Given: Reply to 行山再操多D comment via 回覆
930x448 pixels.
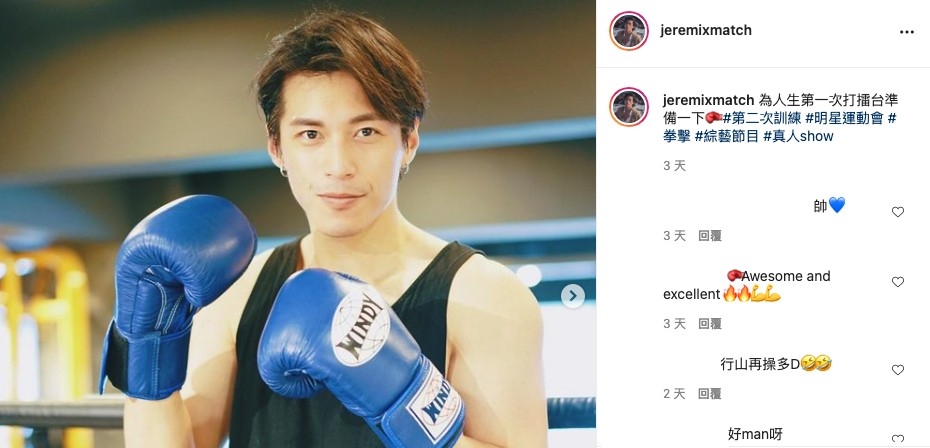Looking at the screenshot, I should click(709, 393).
